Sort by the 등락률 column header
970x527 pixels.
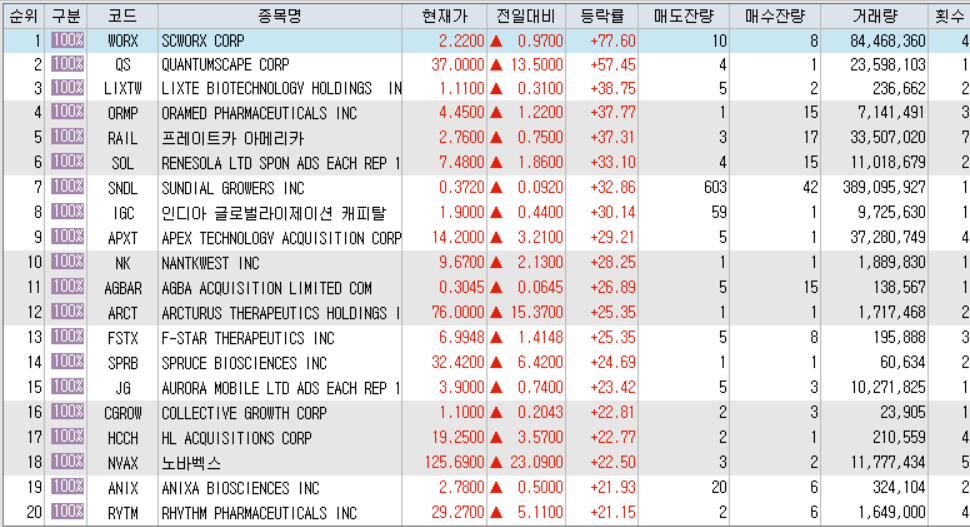point(602,15)
